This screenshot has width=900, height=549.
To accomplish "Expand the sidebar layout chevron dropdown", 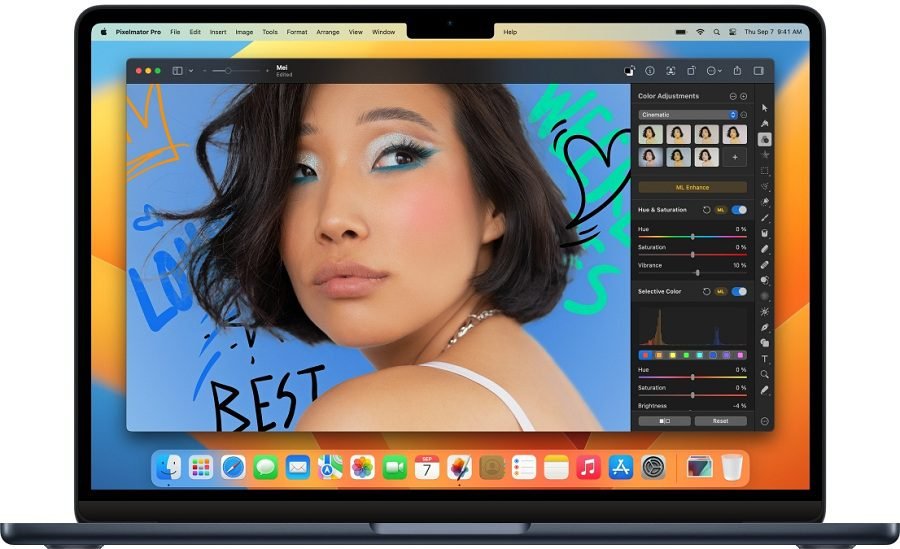I will tap(190, 71).
